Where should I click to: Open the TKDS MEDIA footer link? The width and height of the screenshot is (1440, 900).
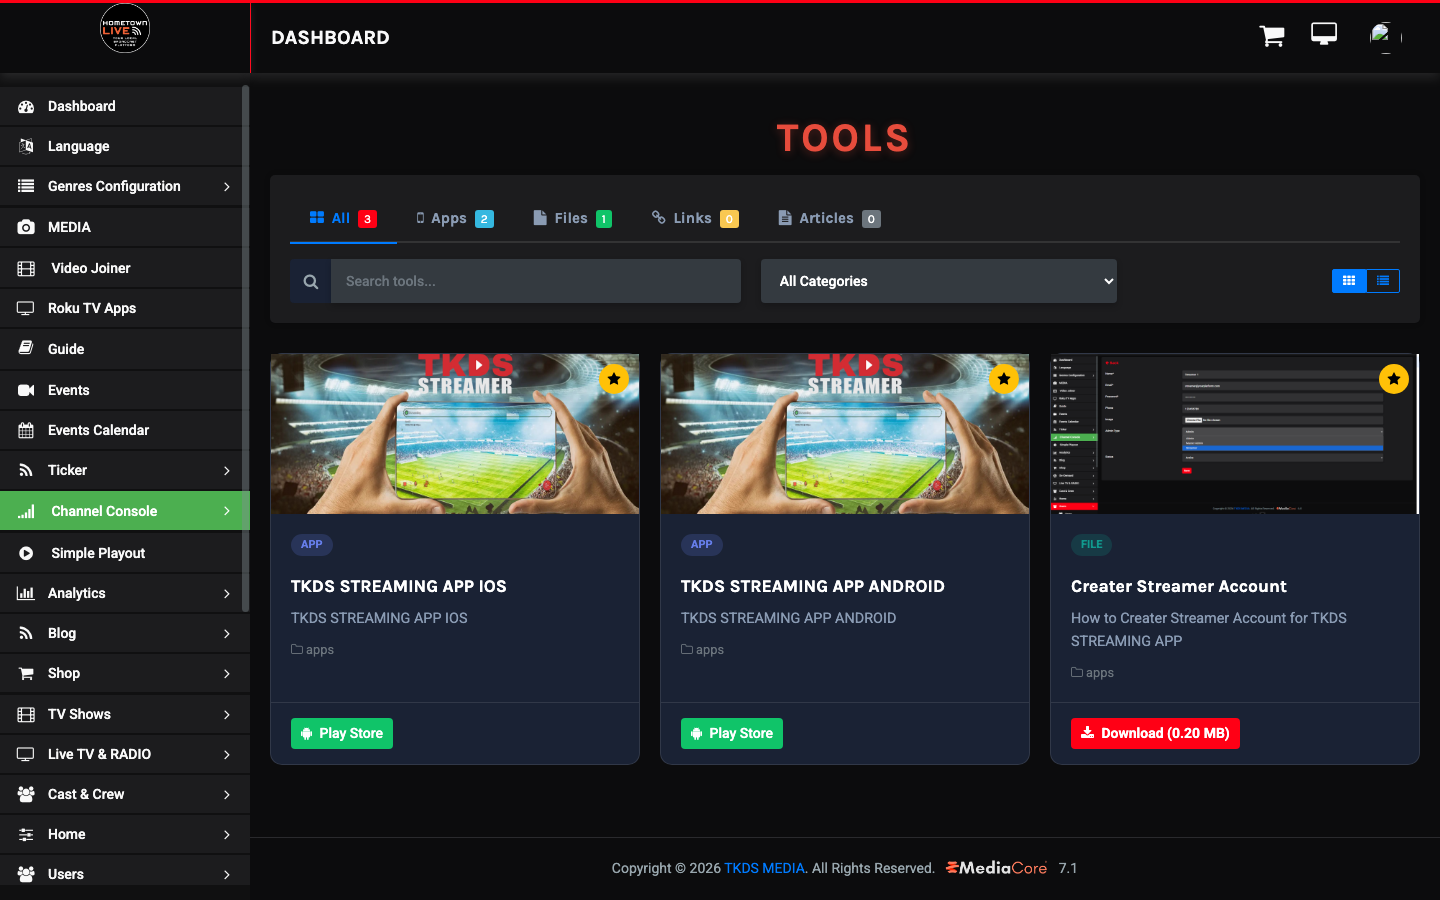tap(764, 868)
